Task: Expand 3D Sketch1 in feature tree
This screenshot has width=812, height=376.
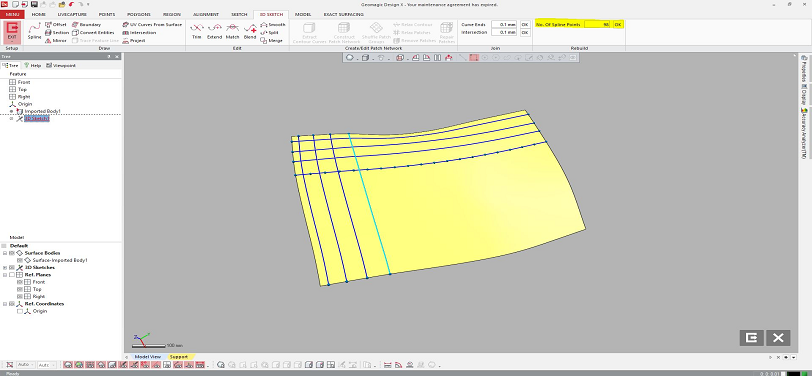Action: coord(11,119)
